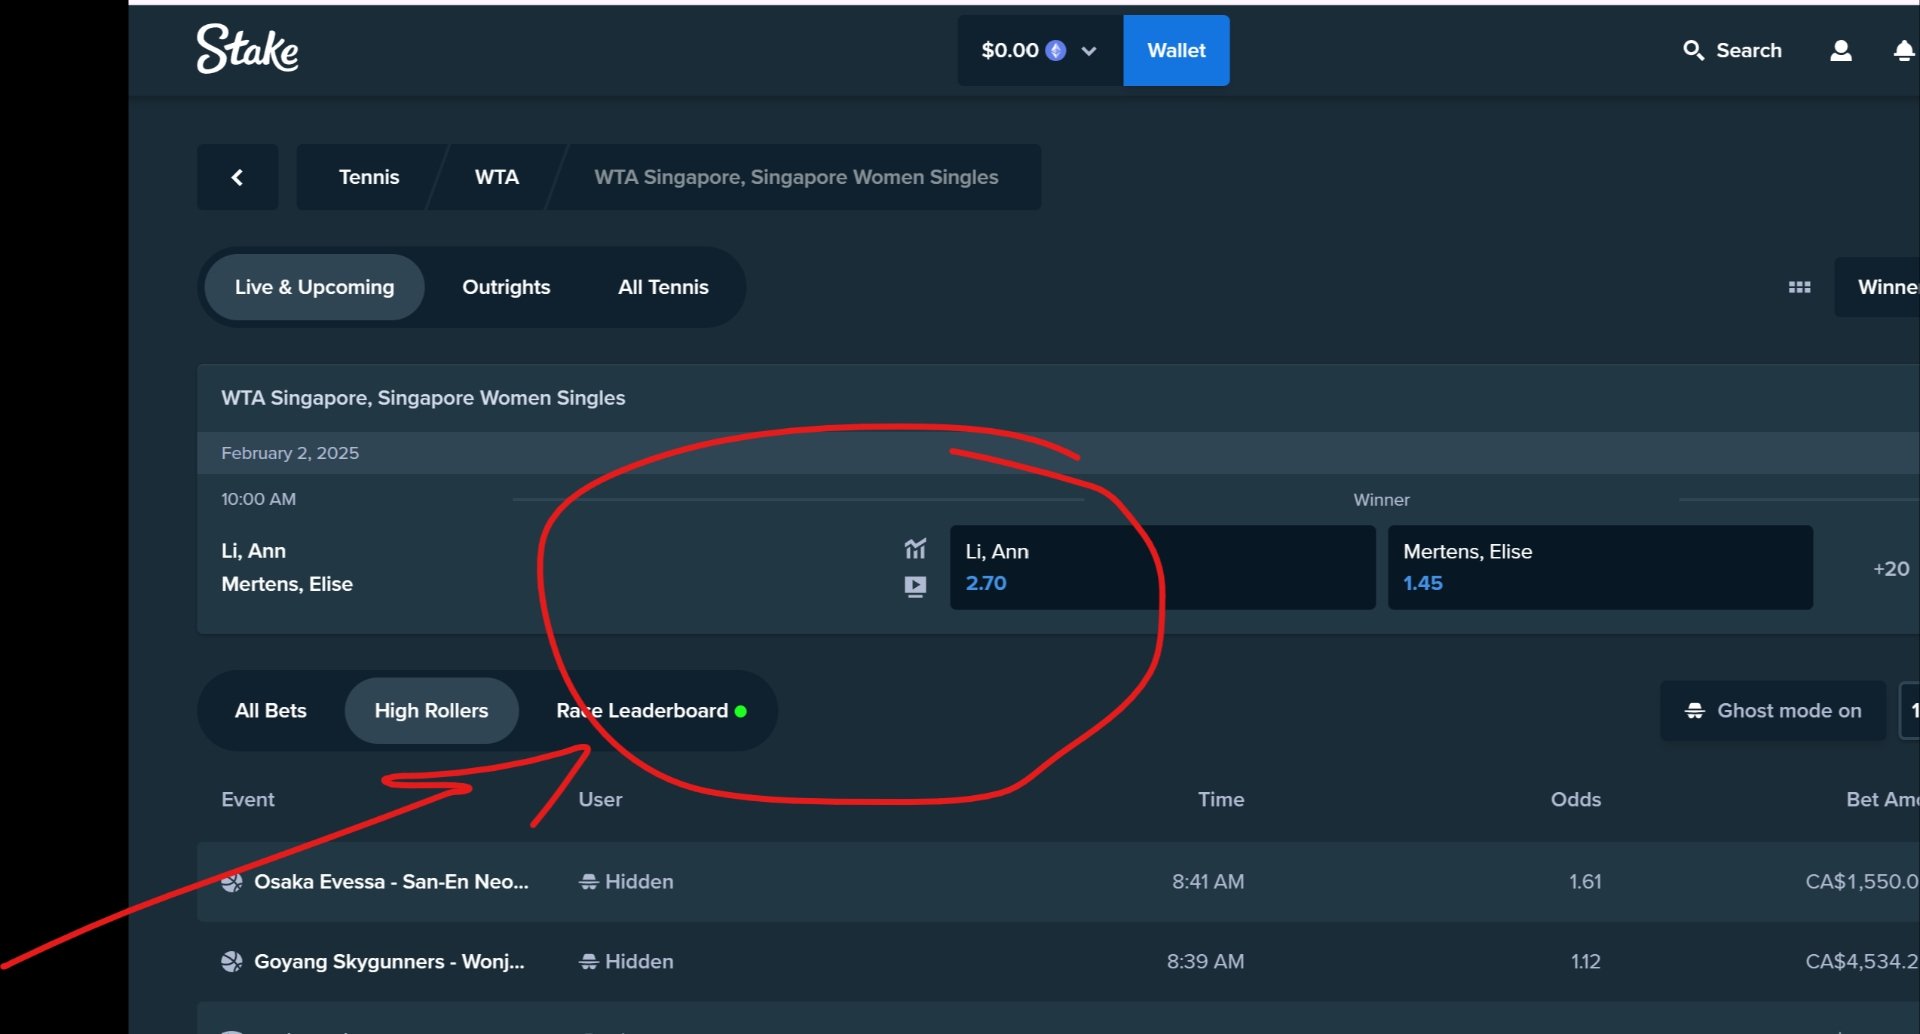Open the Wallet

(1176, 50)
